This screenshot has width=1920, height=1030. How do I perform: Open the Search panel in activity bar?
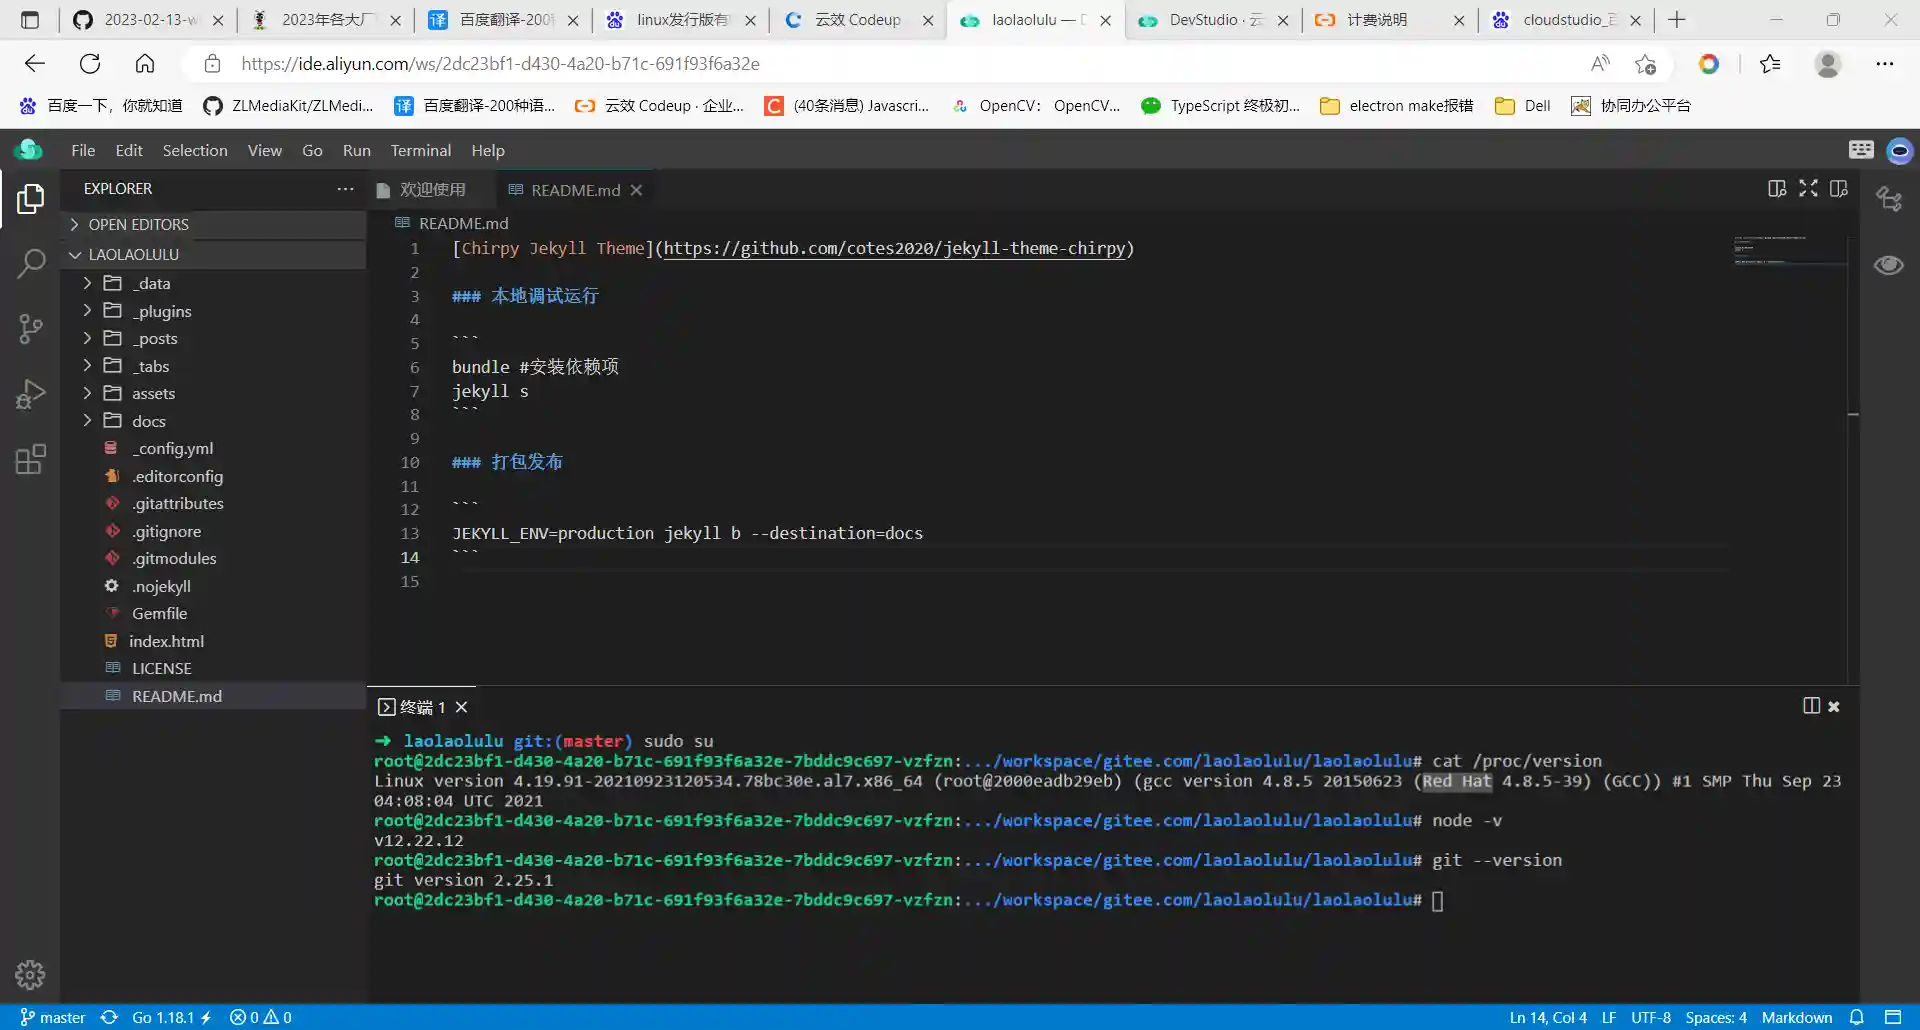click(31, 264)
